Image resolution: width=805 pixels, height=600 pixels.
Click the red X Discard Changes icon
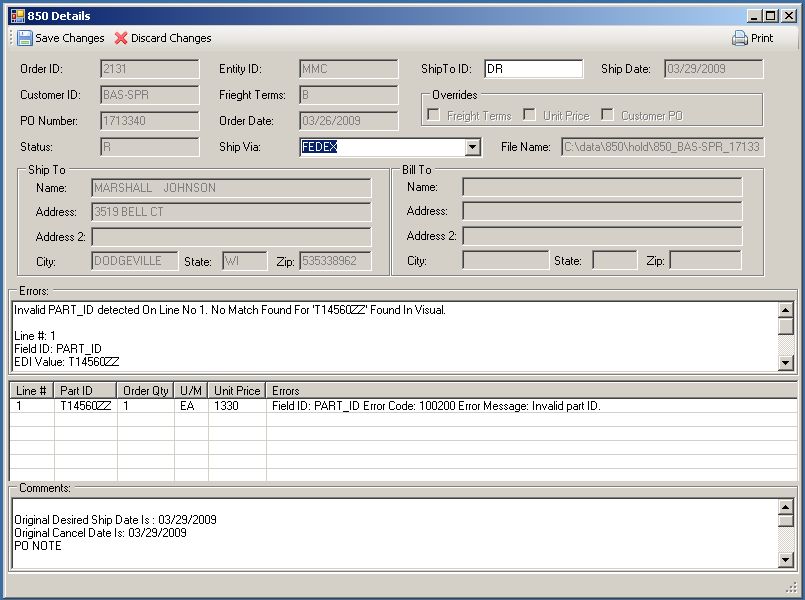(x=121, y=38)
